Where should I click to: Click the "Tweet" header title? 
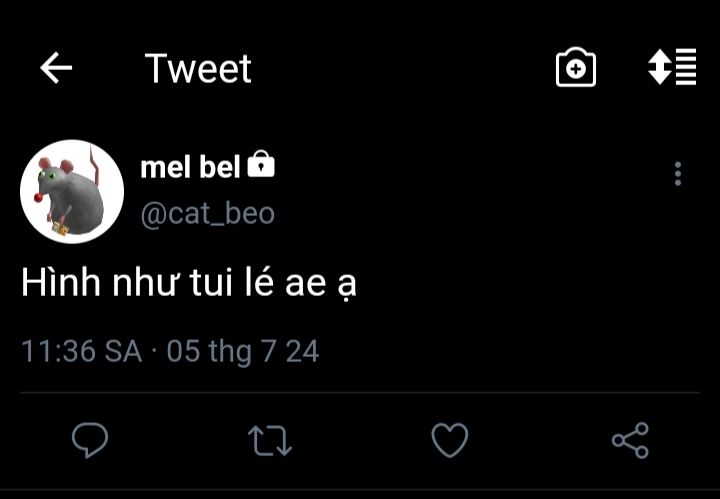tap(198, 68)
